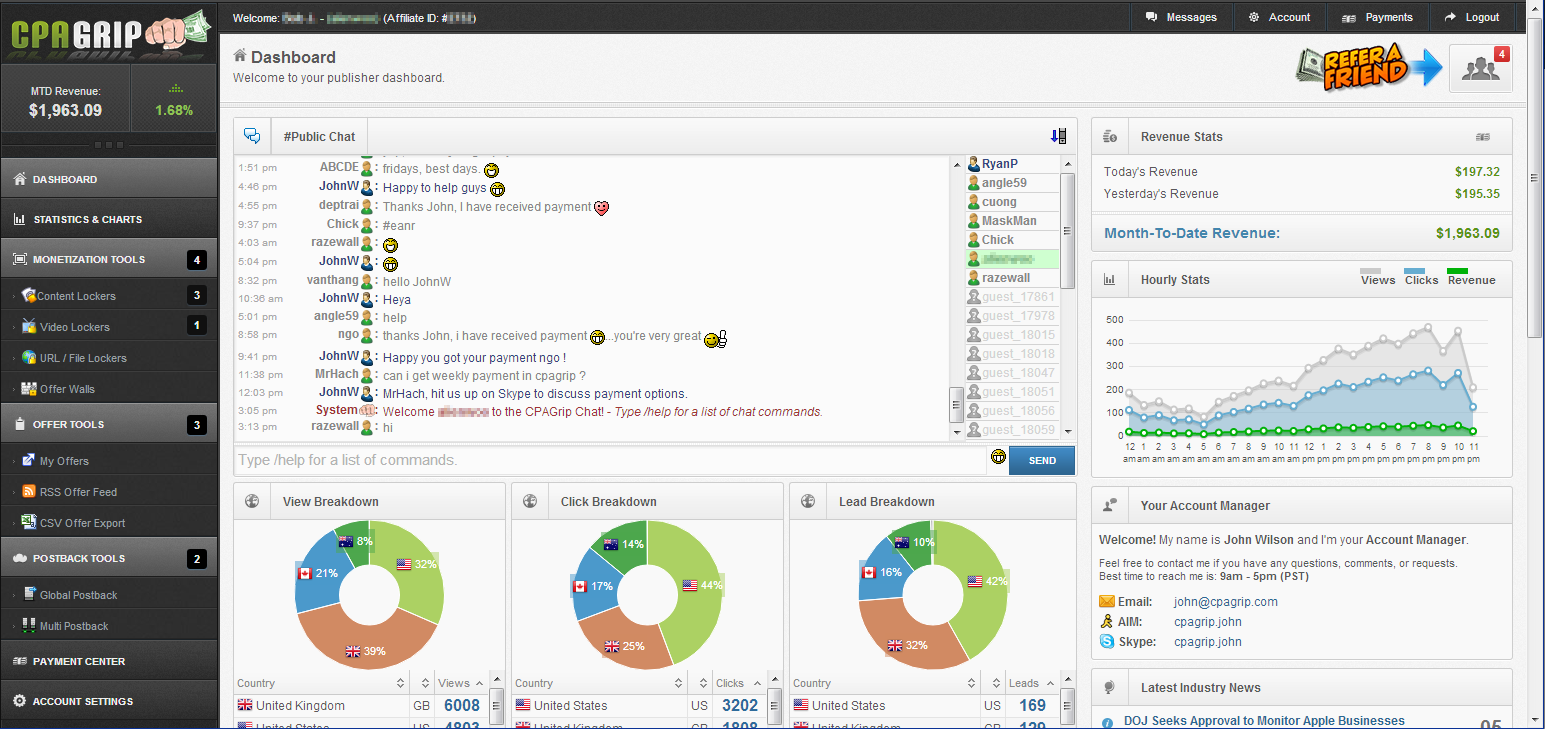Screen dimensions: 1545x729
Task: Click the CSV Offer Export icon
Action: (29, 522)
